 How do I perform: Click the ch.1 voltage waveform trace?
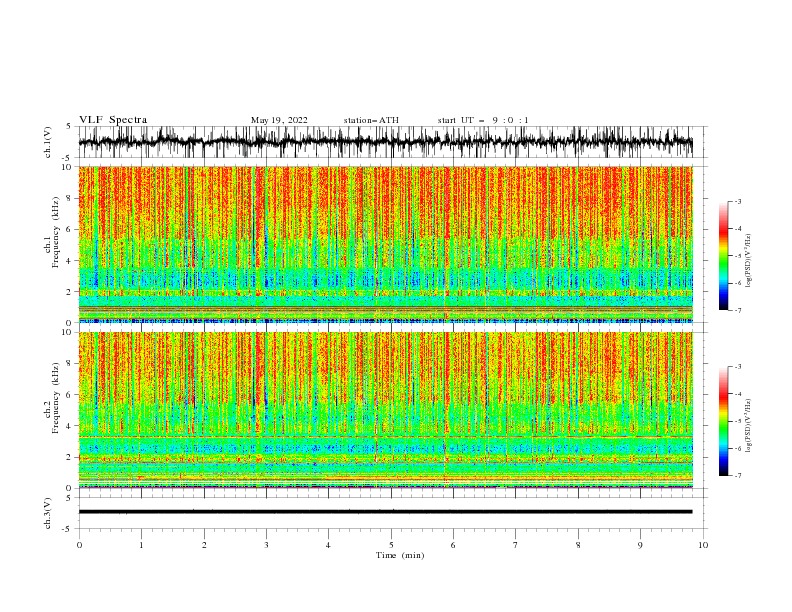point(385,142)
